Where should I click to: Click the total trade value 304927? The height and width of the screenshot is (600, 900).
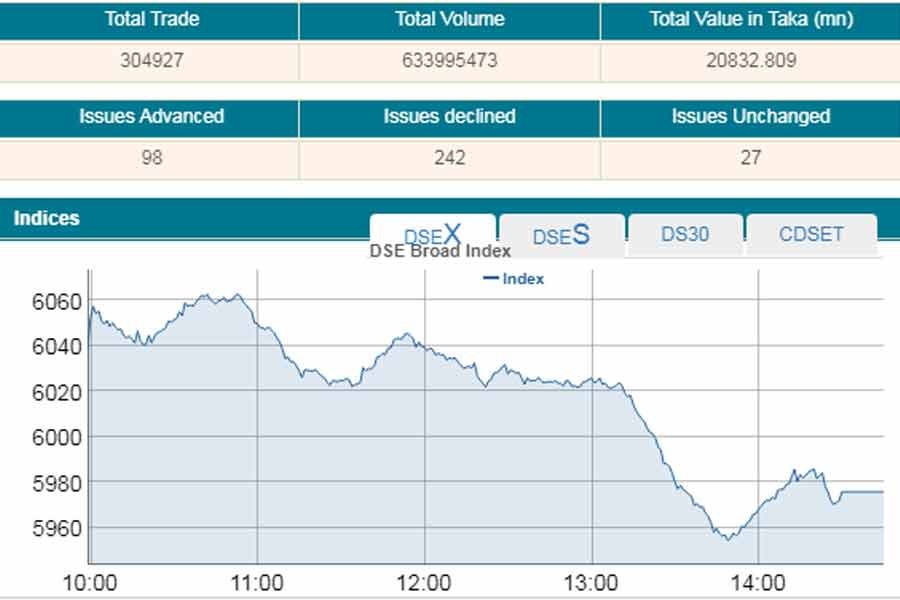point(148,60)
